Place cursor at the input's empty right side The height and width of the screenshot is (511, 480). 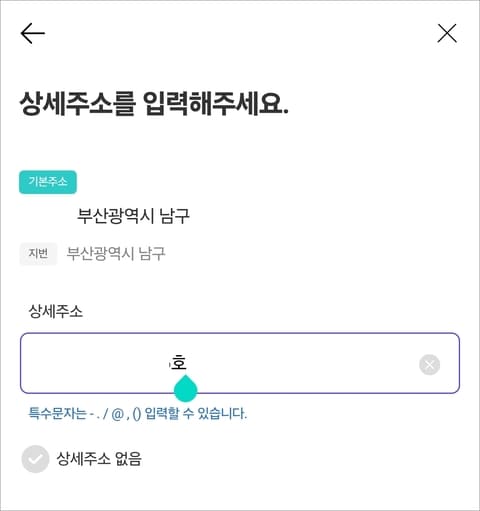300,363
